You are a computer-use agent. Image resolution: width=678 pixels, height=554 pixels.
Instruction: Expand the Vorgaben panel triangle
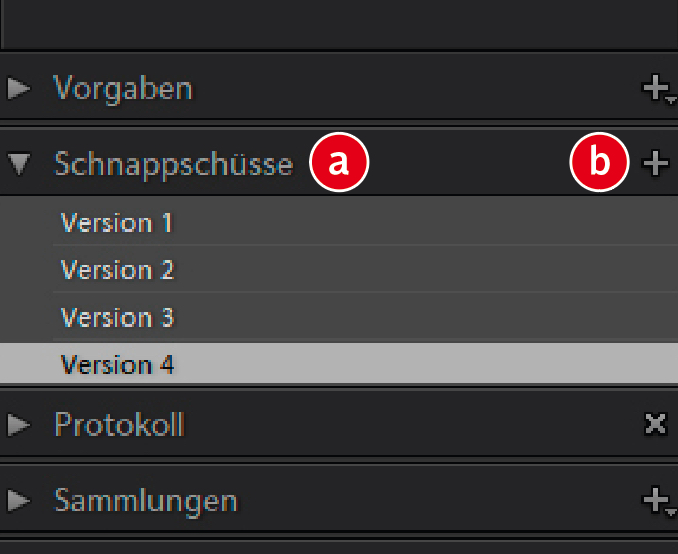tap(18, 88)
